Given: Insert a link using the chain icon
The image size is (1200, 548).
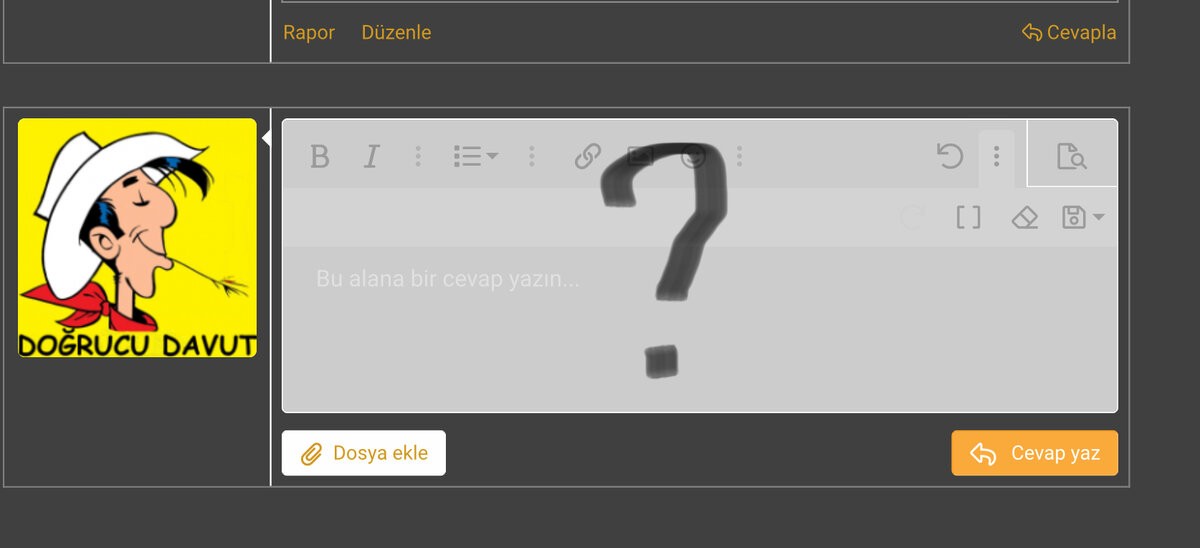Looking at the screenshot, I should 587,156.
